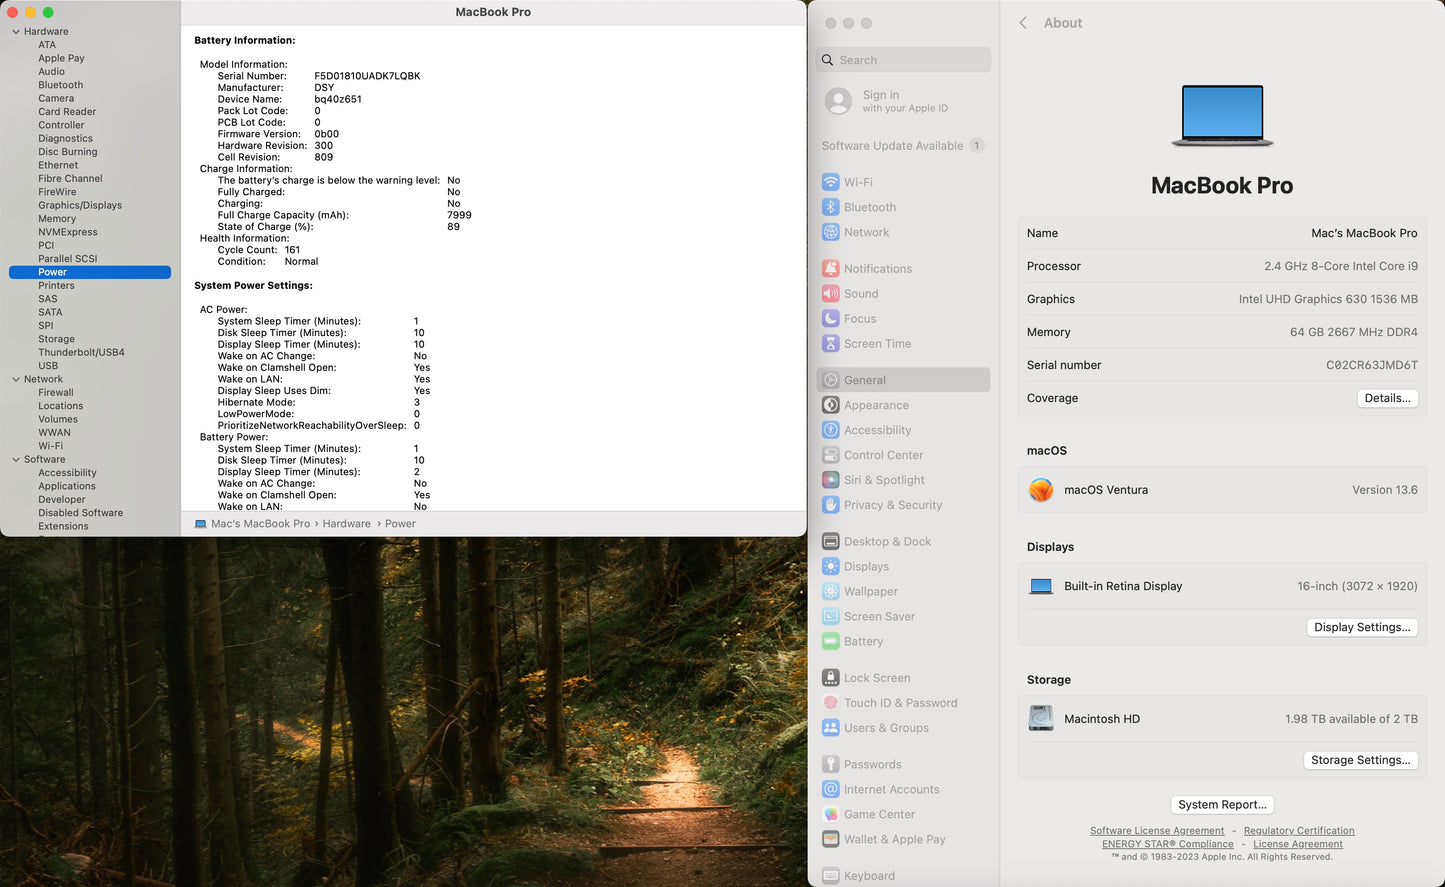Collapse the Software tree section

(x=16, y=460)
